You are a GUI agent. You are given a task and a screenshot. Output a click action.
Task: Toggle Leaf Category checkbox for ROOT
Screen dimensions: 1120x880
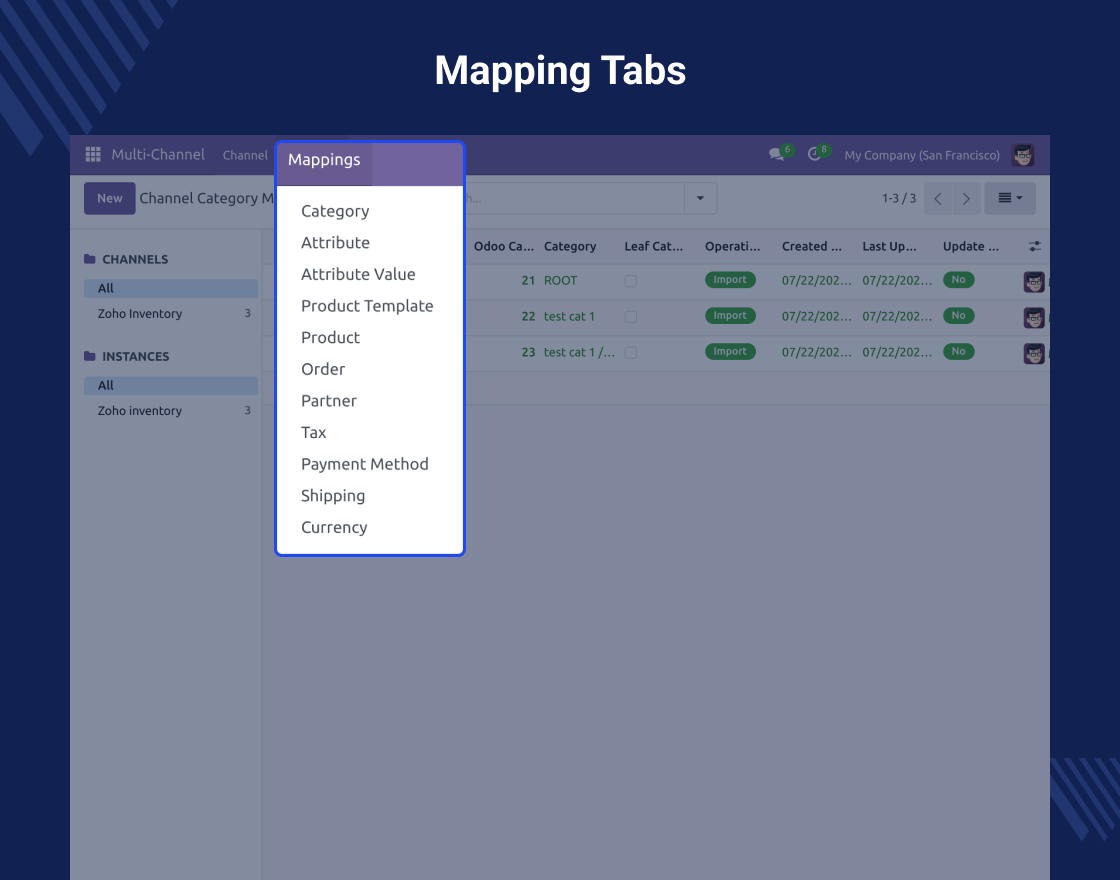point(631,281)
